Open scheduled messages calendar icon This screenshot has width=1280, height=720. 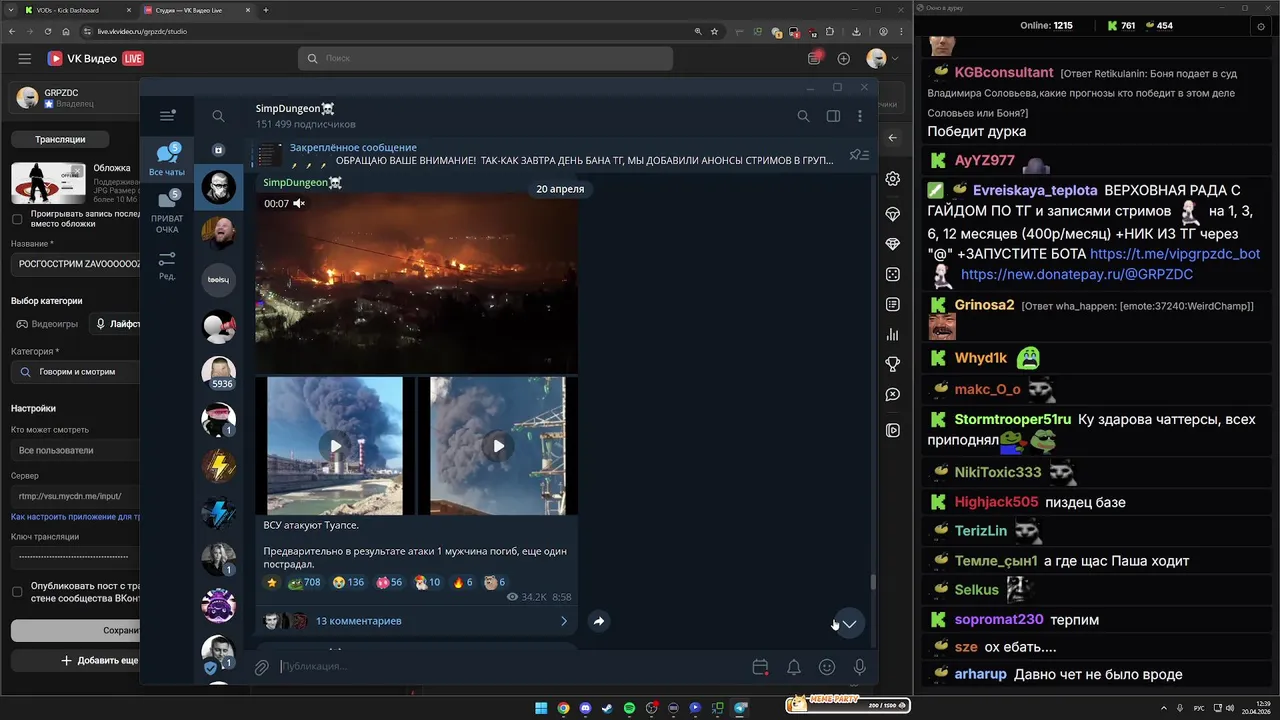[760, 667]
